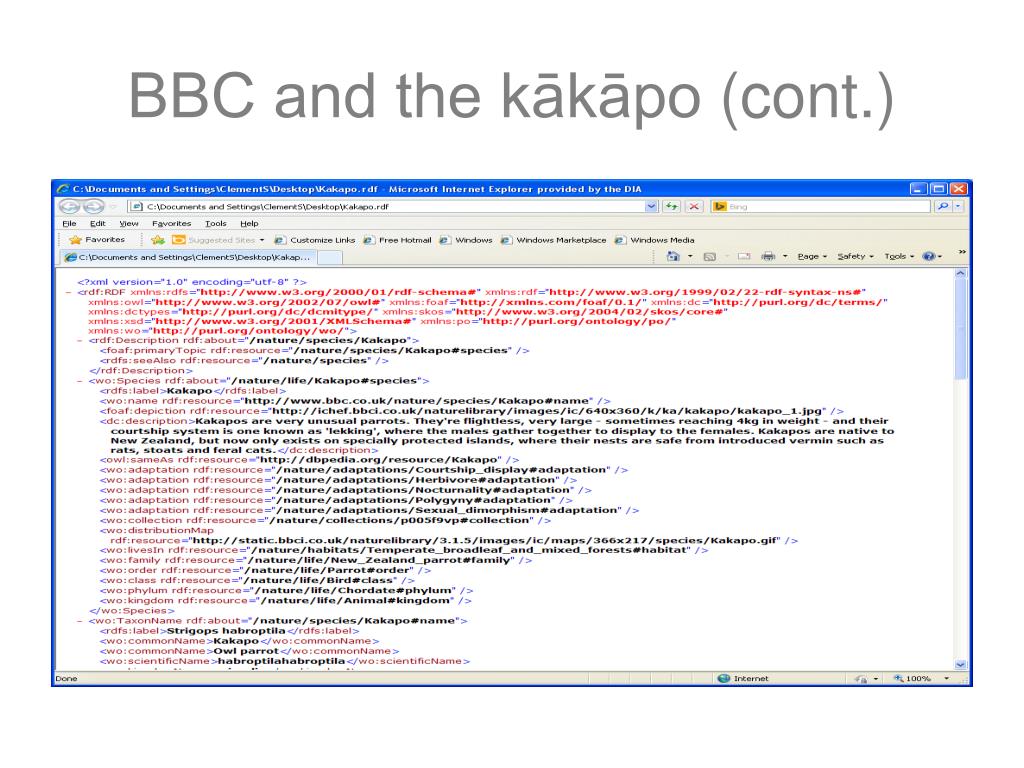The width and height of the screenshot is (1024, 768).
Task: Open recent pages dropdown beside Forward button
Action: (x=112, y=206)
